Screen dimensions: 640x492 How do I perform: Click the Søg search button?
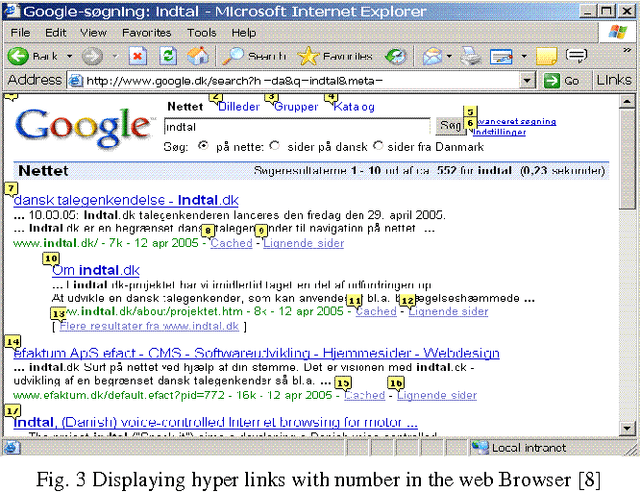449,127
